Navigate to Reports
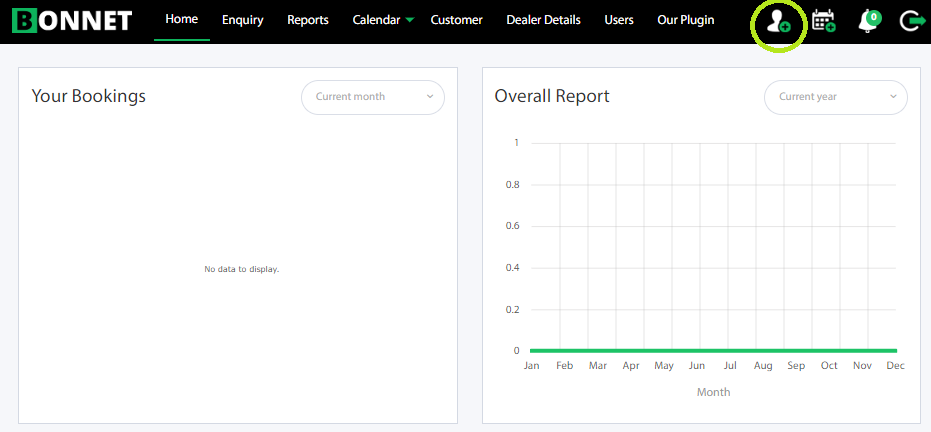Viewport: 931px width, 432px height. click(x=307, y=20)
